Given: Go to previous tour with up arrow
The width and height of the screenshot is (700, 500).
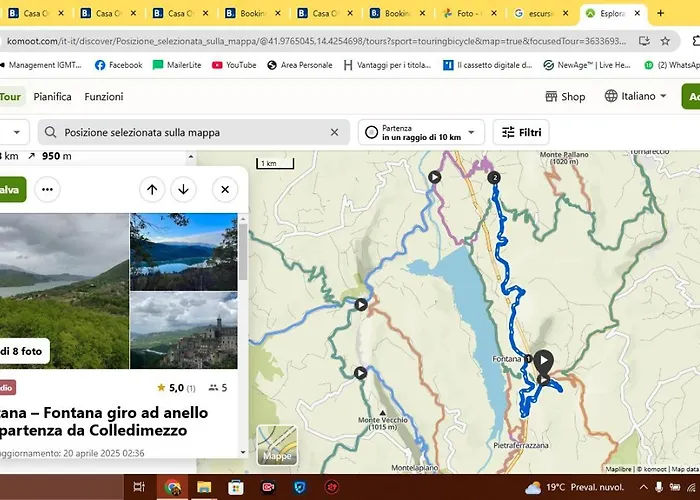Looking at the screenshot, I should [x=152, y=189].
